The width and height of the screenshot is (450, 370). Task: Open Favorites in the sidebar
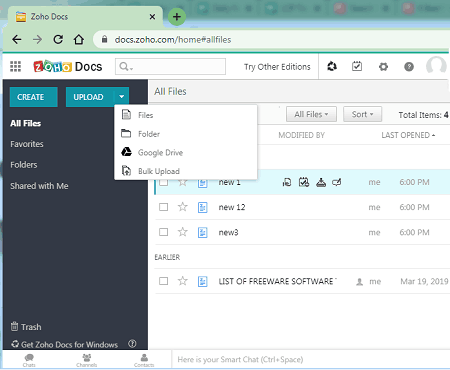(x=27, y=144)
